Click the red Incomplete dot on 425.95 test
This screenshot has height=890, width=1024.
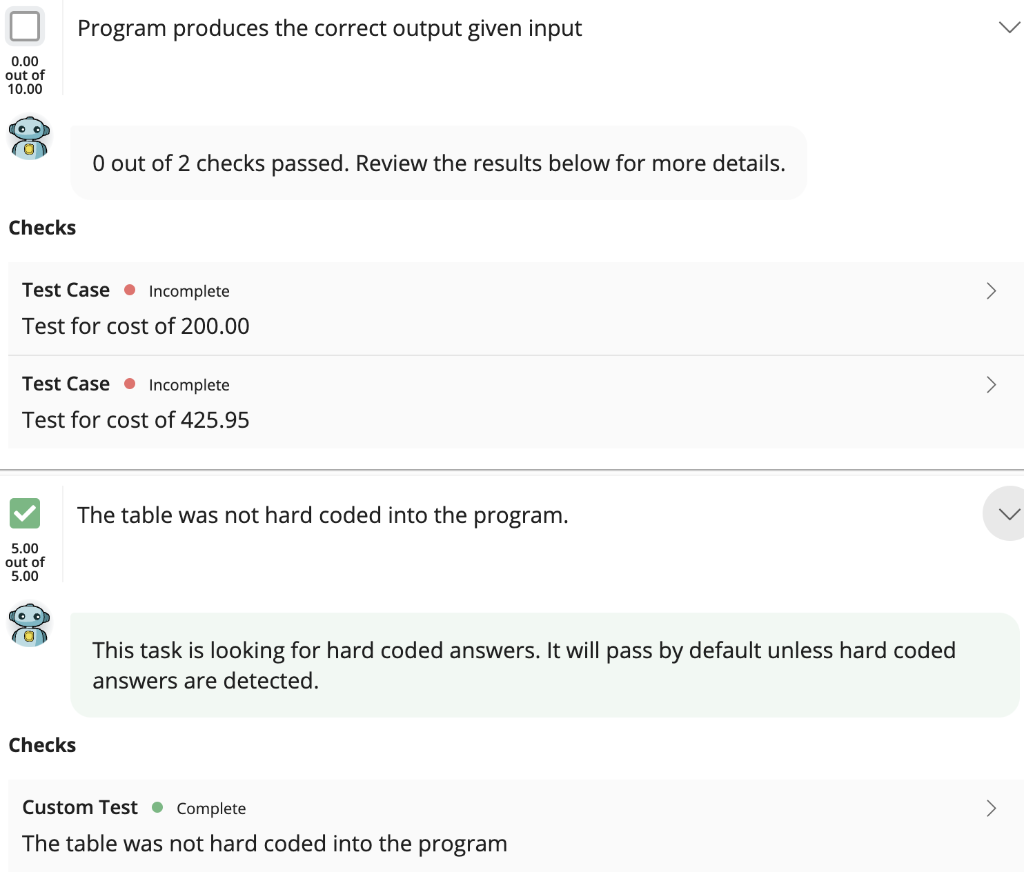pyautogui.click(x=131, y=384)
